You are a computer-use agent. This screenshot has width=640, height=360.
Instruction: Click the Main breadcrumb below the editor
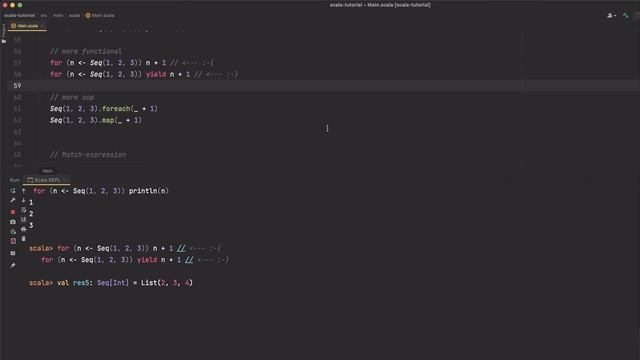[48, 171]
